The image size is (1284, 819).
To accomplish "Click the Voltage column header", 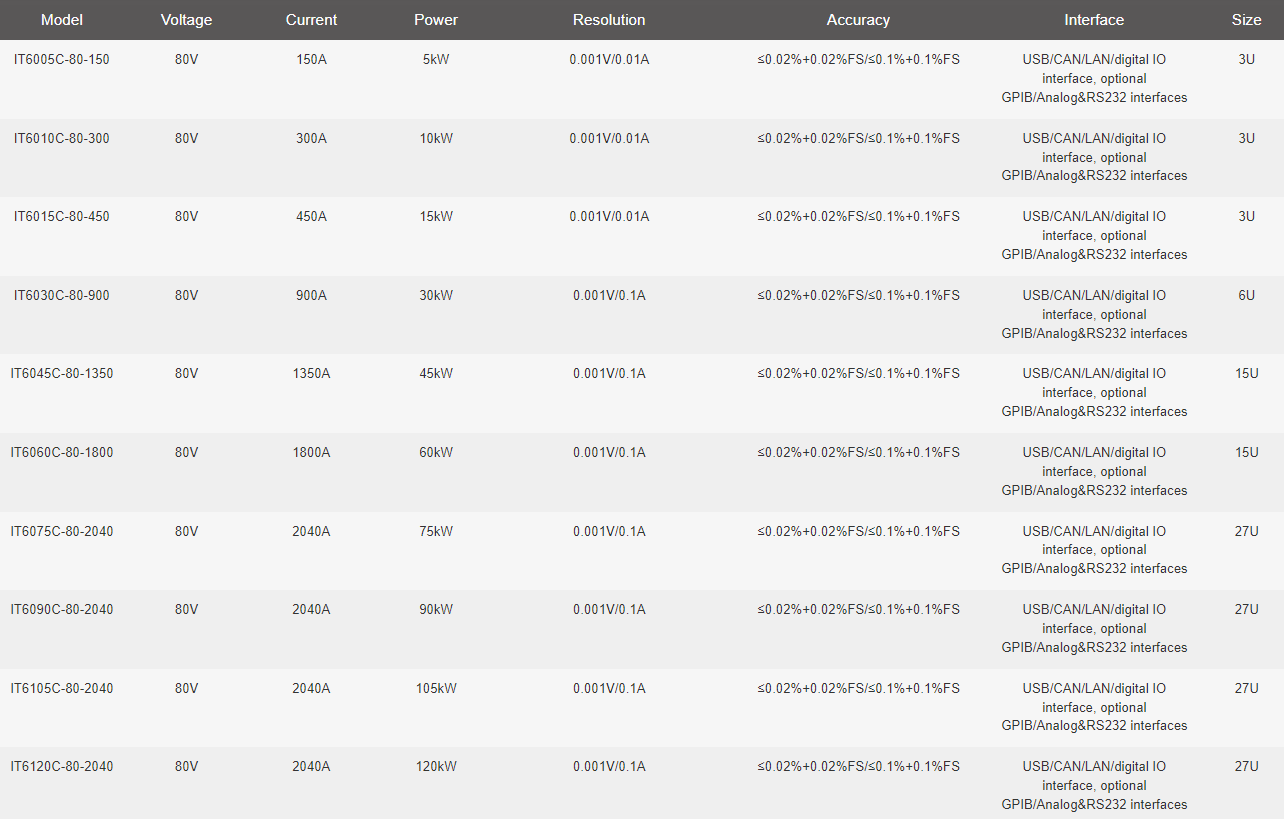I will pos(186,20).
